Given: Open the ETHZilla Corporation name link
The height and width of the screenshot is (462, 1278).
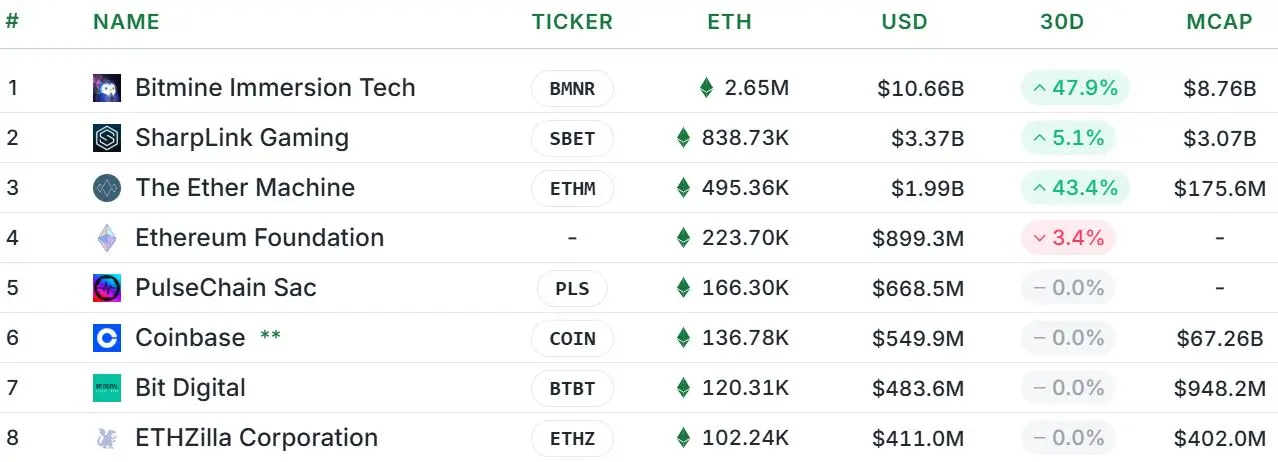Looking at the screenshot, I should [256, 438].
